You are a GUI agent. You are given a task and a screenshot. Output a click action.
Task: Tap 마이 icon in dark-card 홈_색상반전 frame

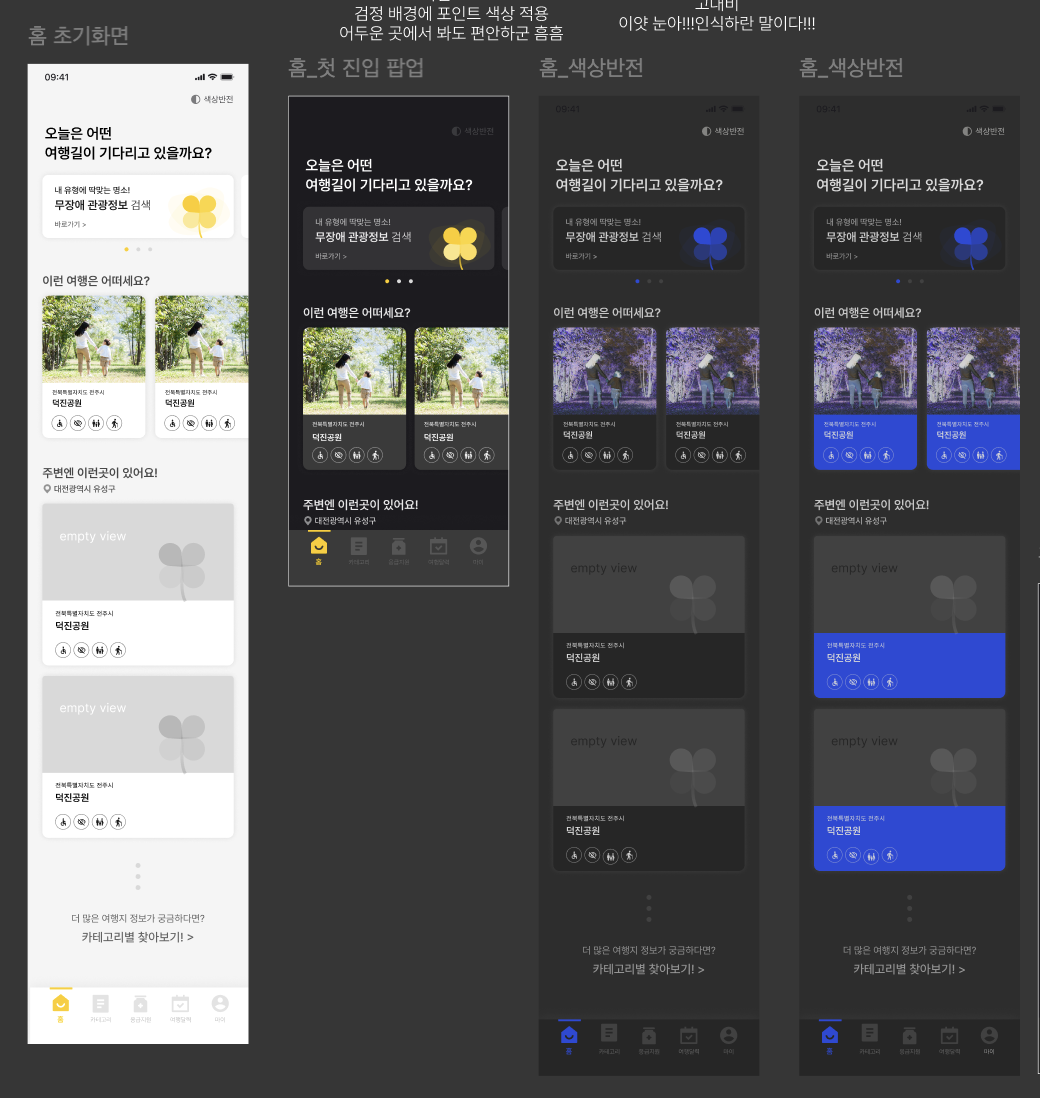click(728, 1034)
